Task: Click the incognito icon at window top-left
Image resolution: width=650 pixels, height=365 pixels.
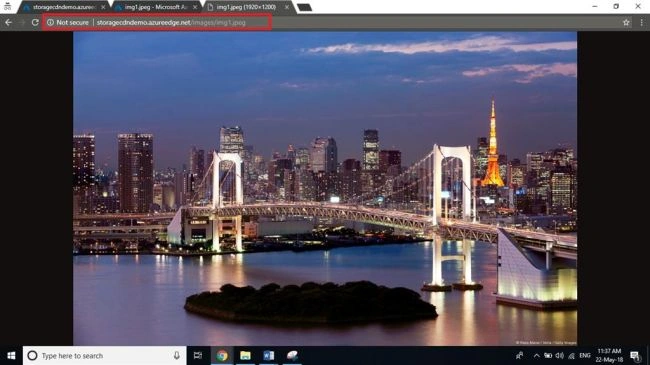Action: click(x=7, y=6)
